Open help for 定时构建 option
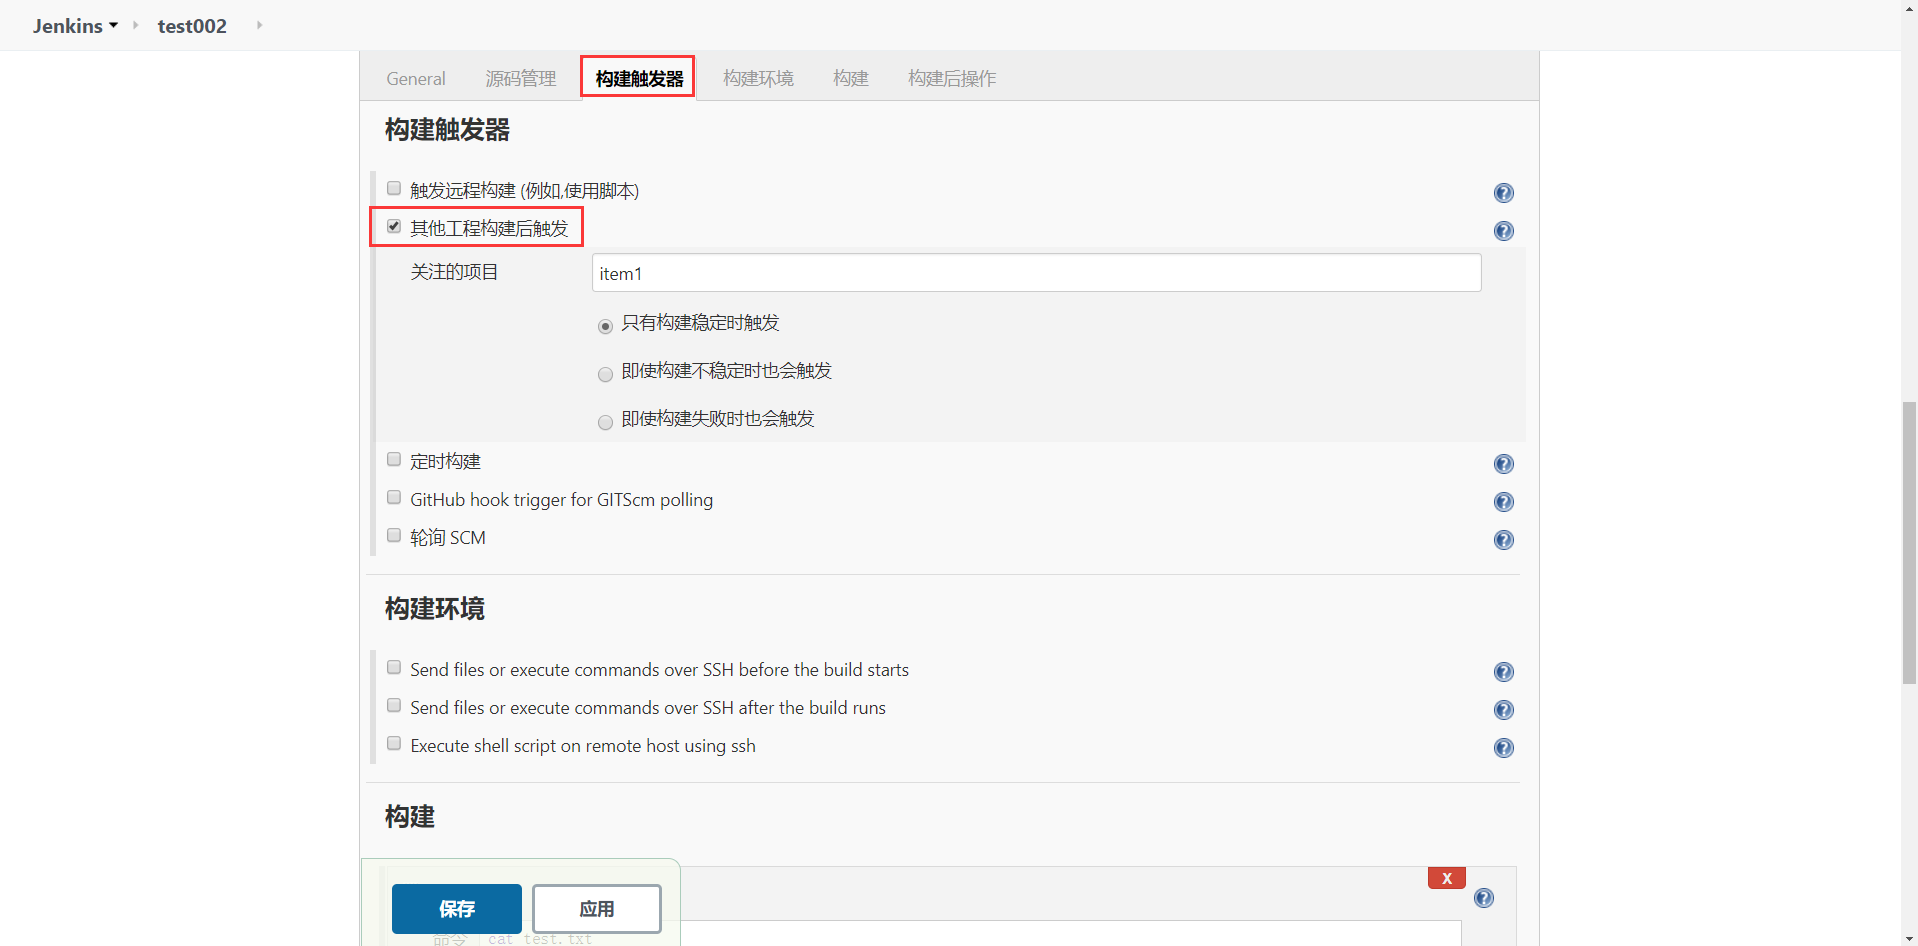Image resolution: width=1918 pixels, height=946 pixels. 1503,464
